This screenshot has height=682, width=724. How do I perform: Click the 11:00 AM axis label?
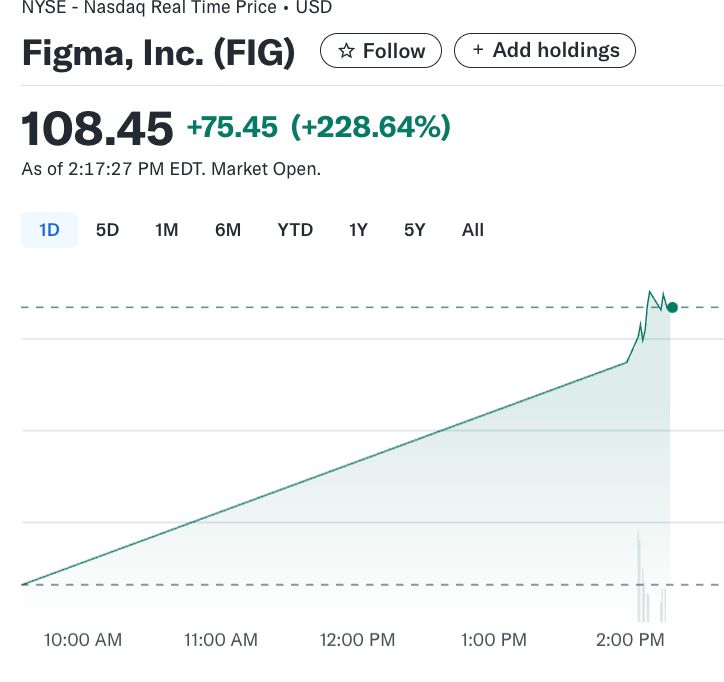(x=219, y=640)
